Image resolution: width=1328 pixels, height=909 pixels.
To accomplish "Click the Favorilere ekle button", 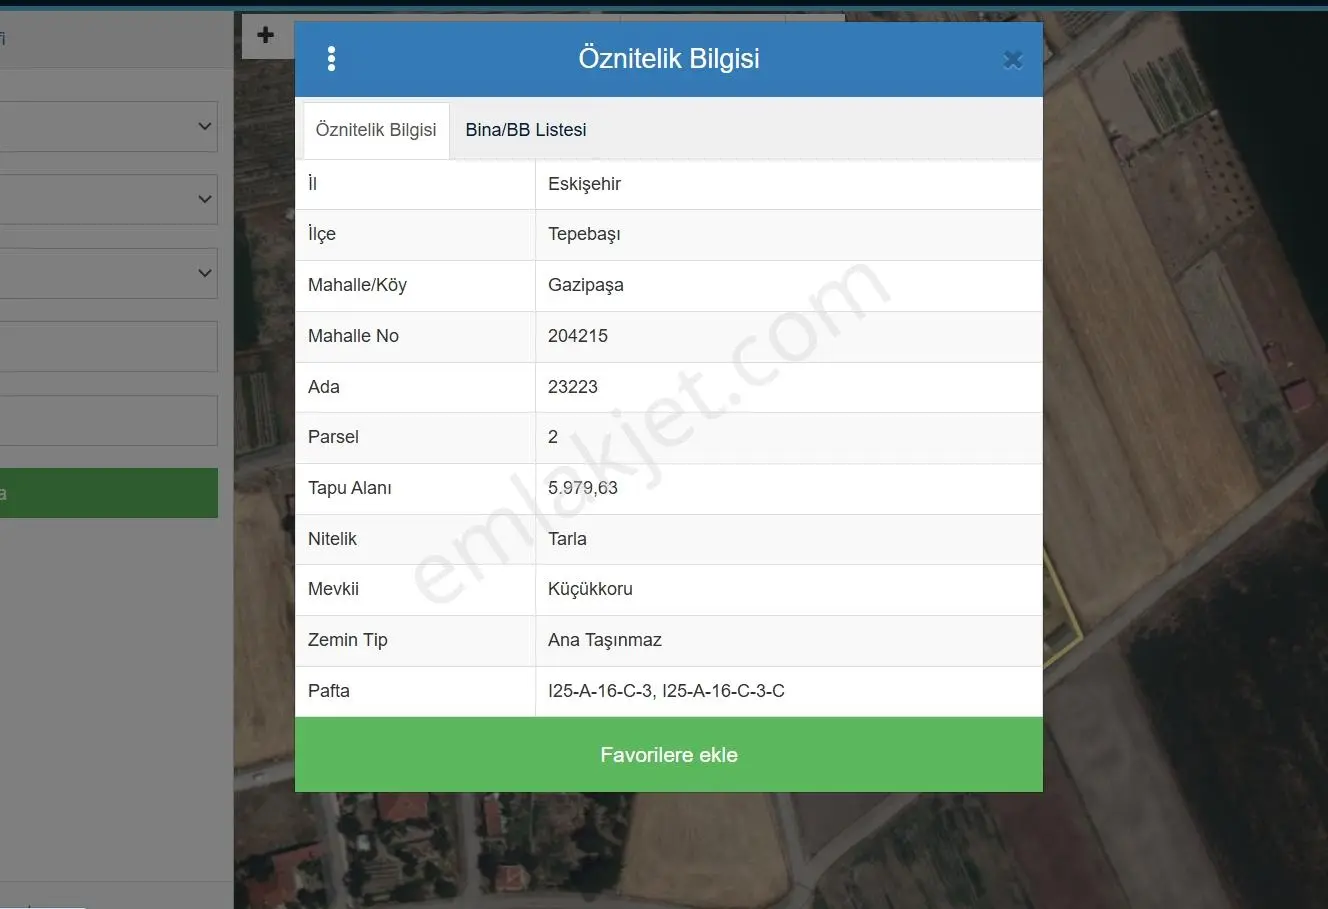I will pos(669,755).
